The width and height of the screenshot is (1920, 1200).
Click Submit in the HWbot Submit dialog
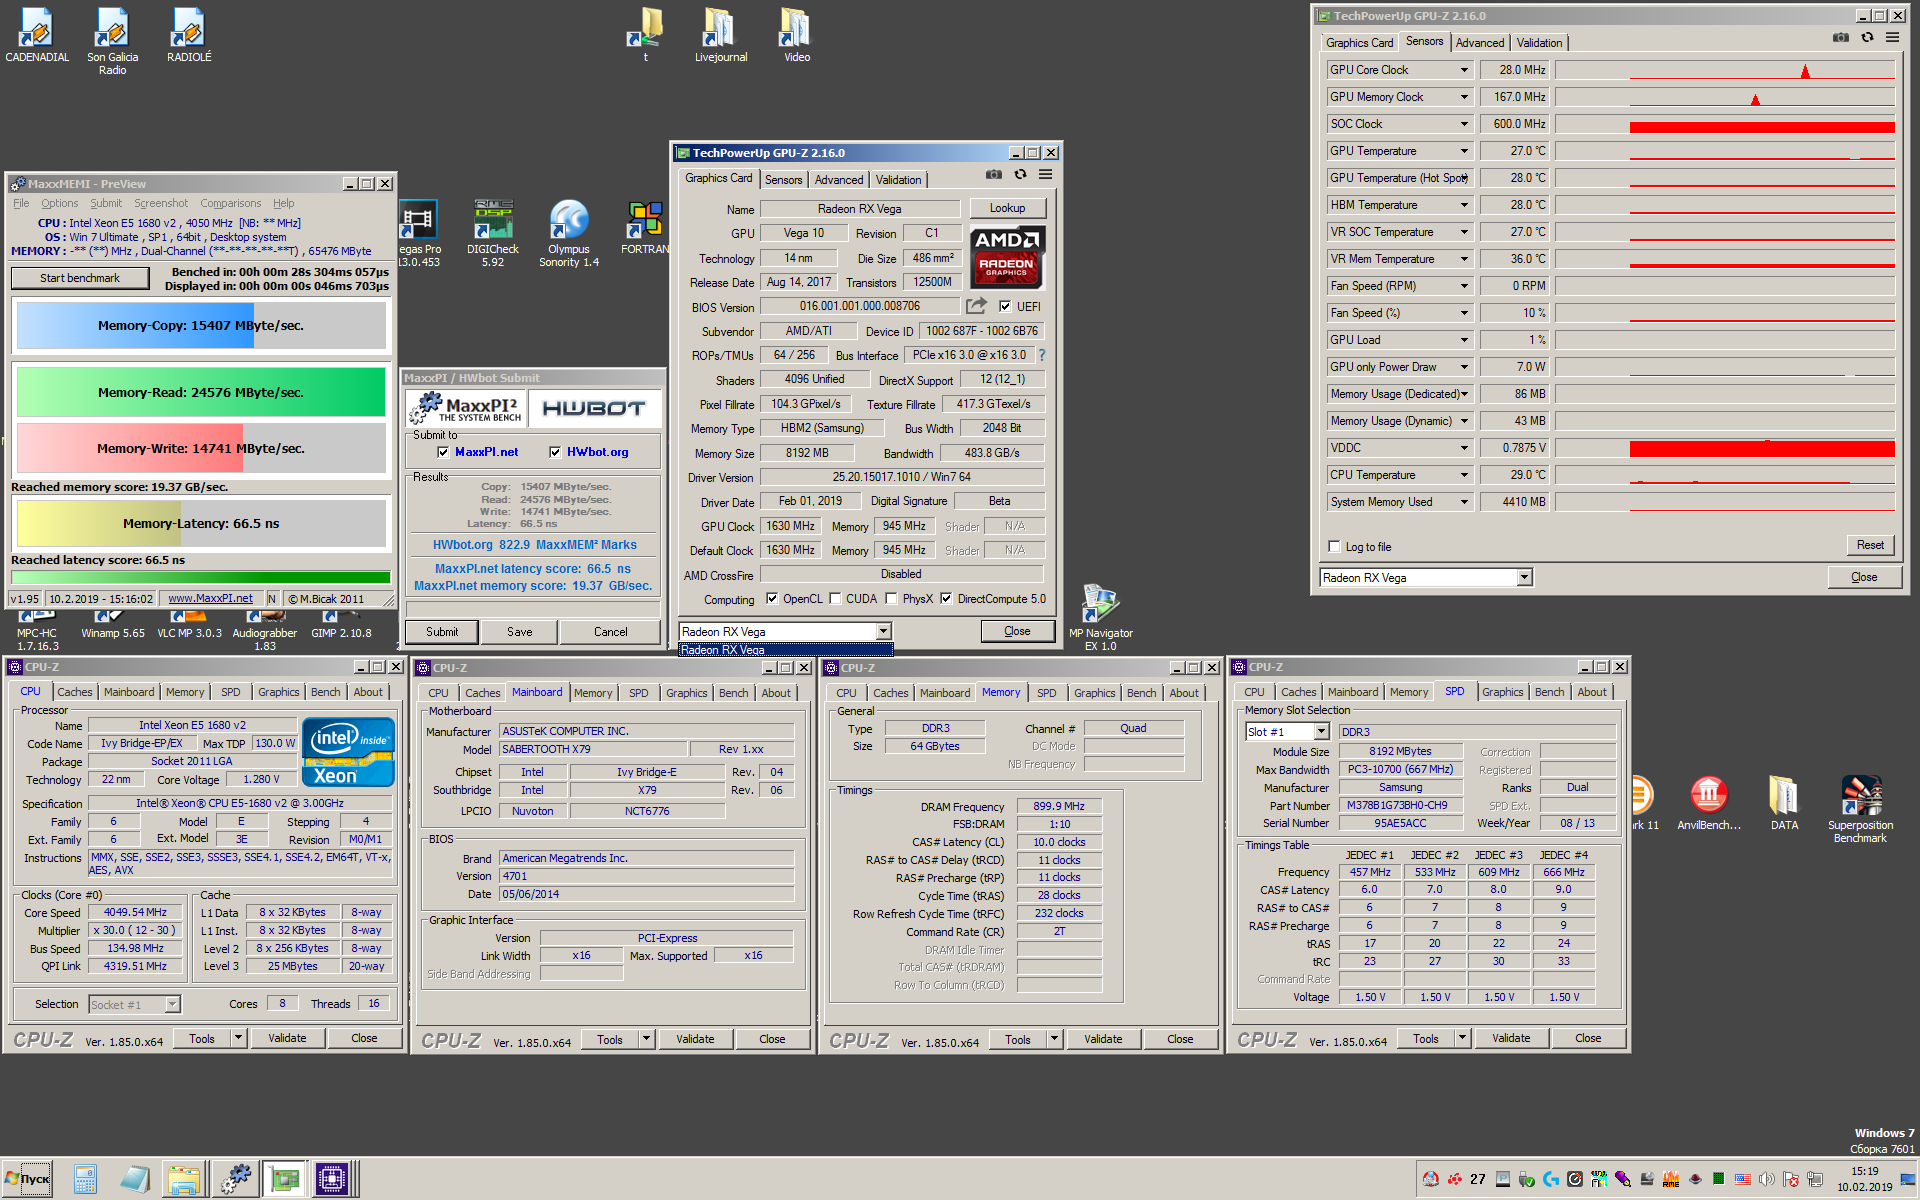442,632
